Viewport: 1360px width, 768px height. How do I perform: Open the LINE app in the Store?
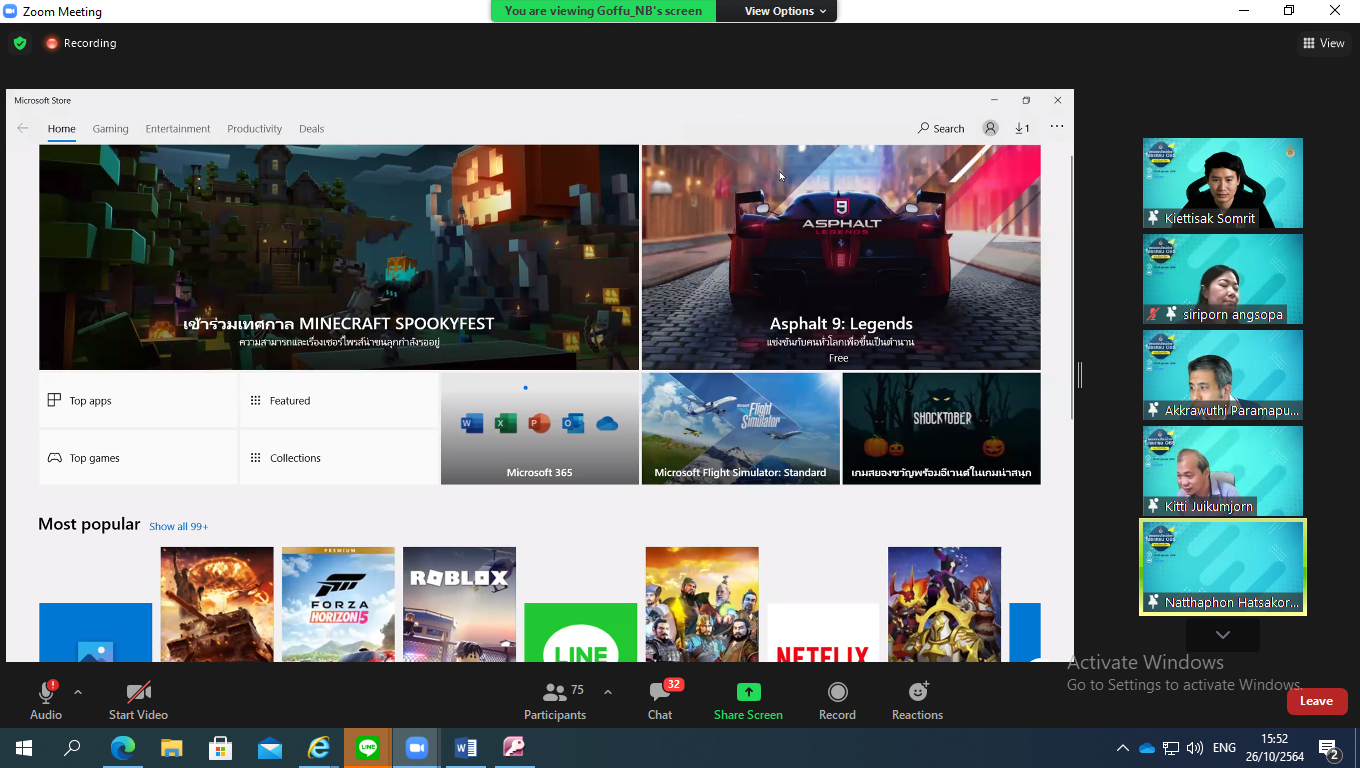[580, 632]
